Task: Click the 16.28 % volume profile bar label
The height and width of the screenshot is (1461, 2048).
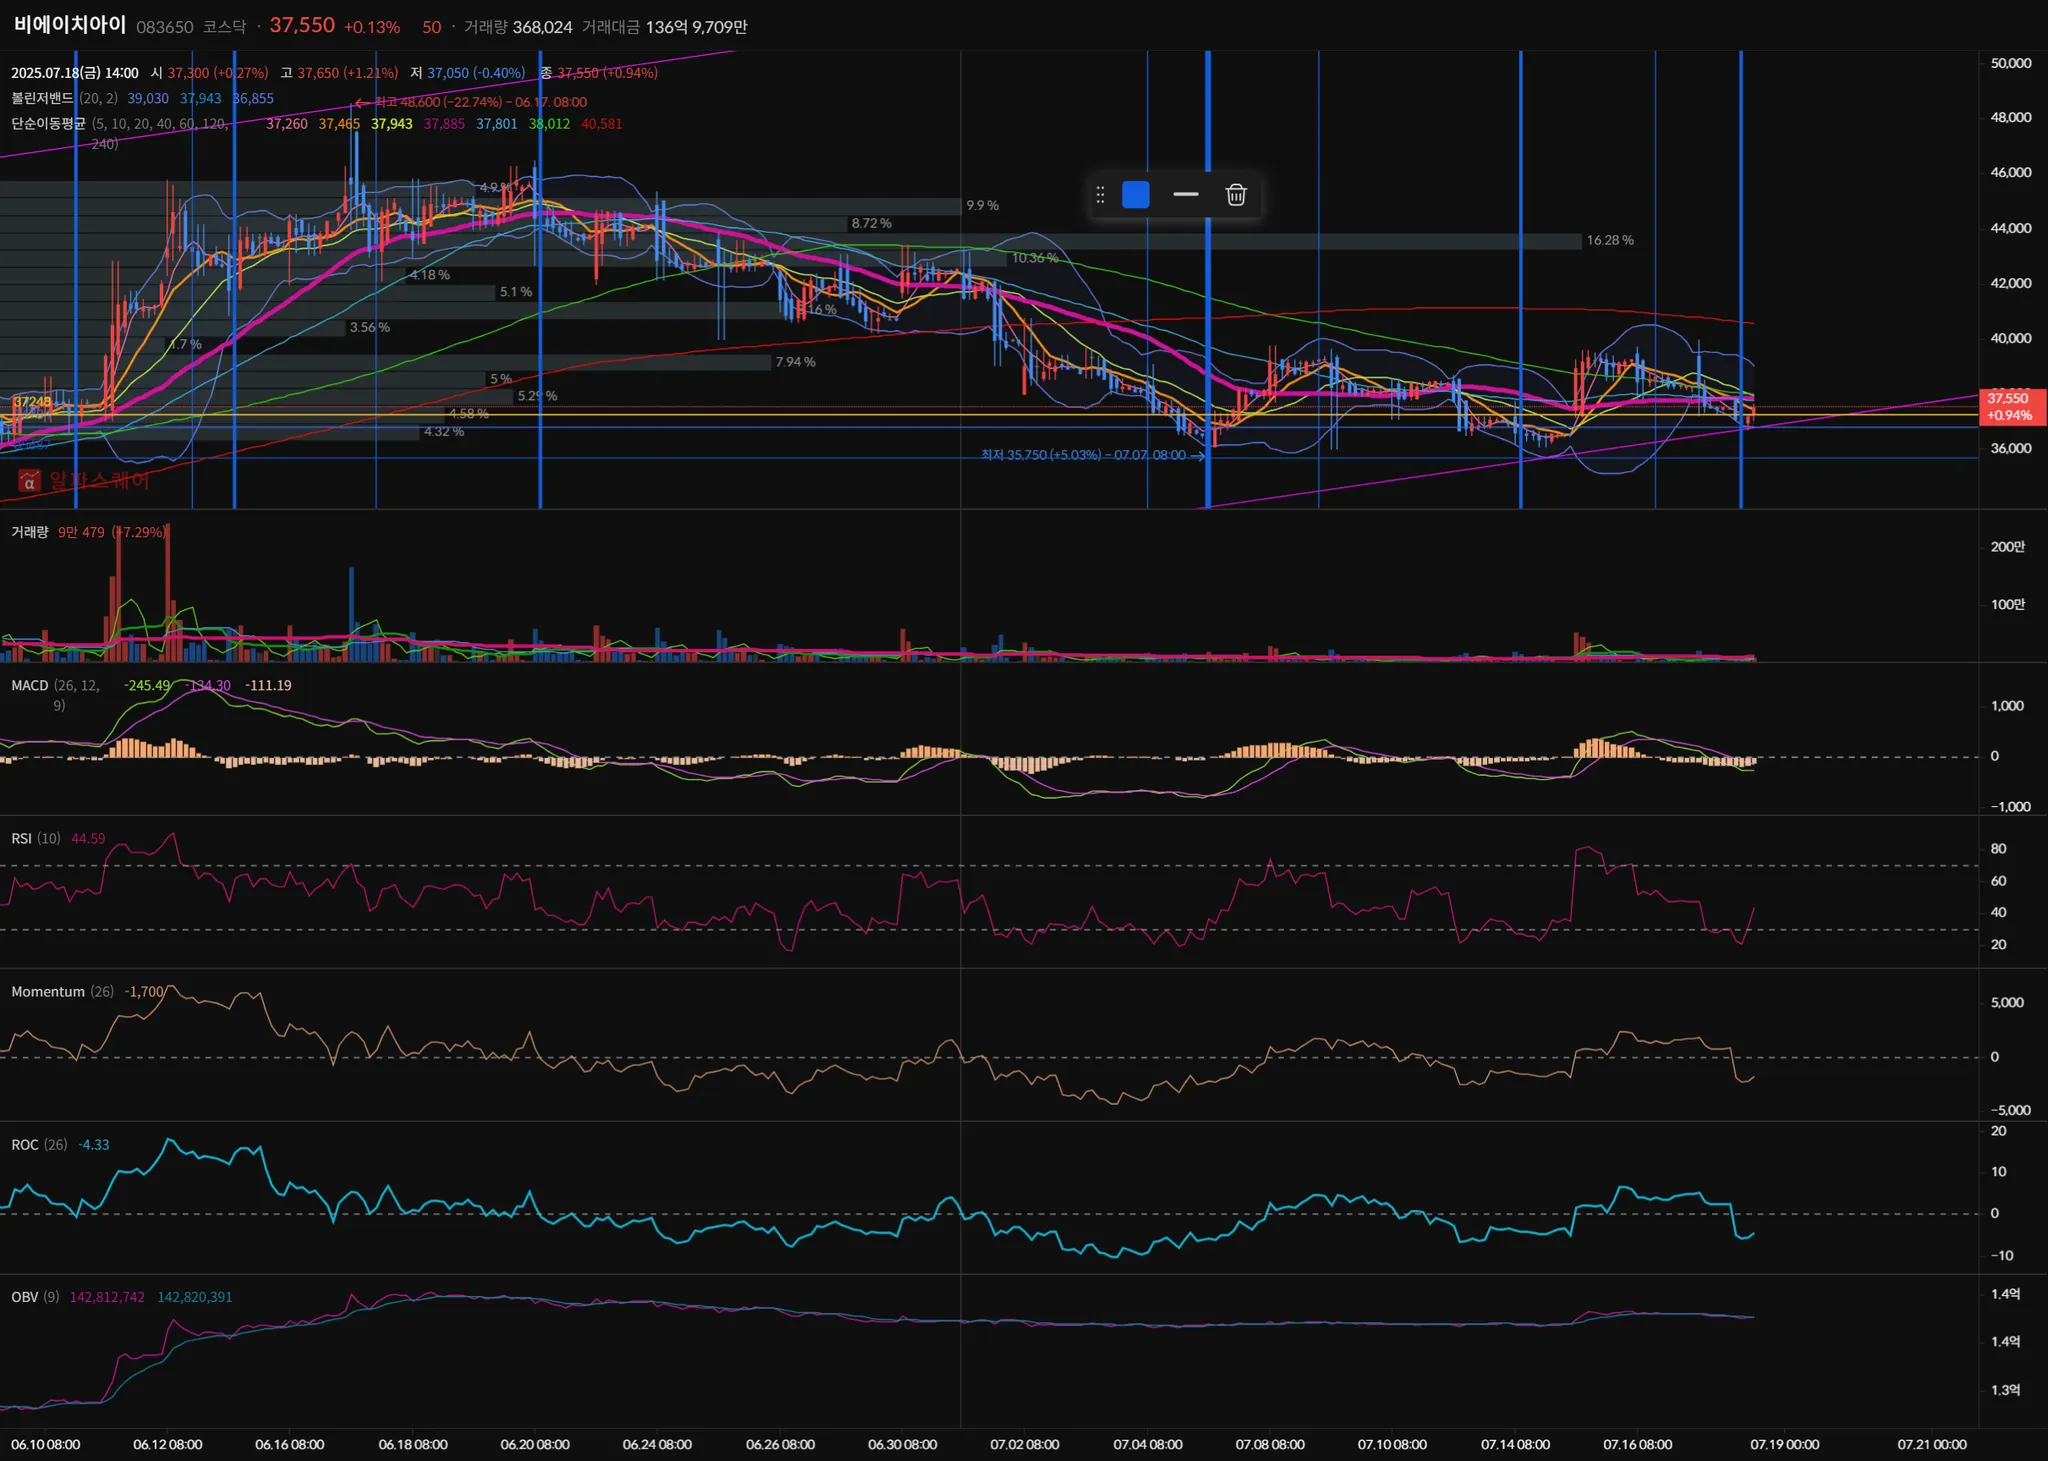Action: 1610,240
